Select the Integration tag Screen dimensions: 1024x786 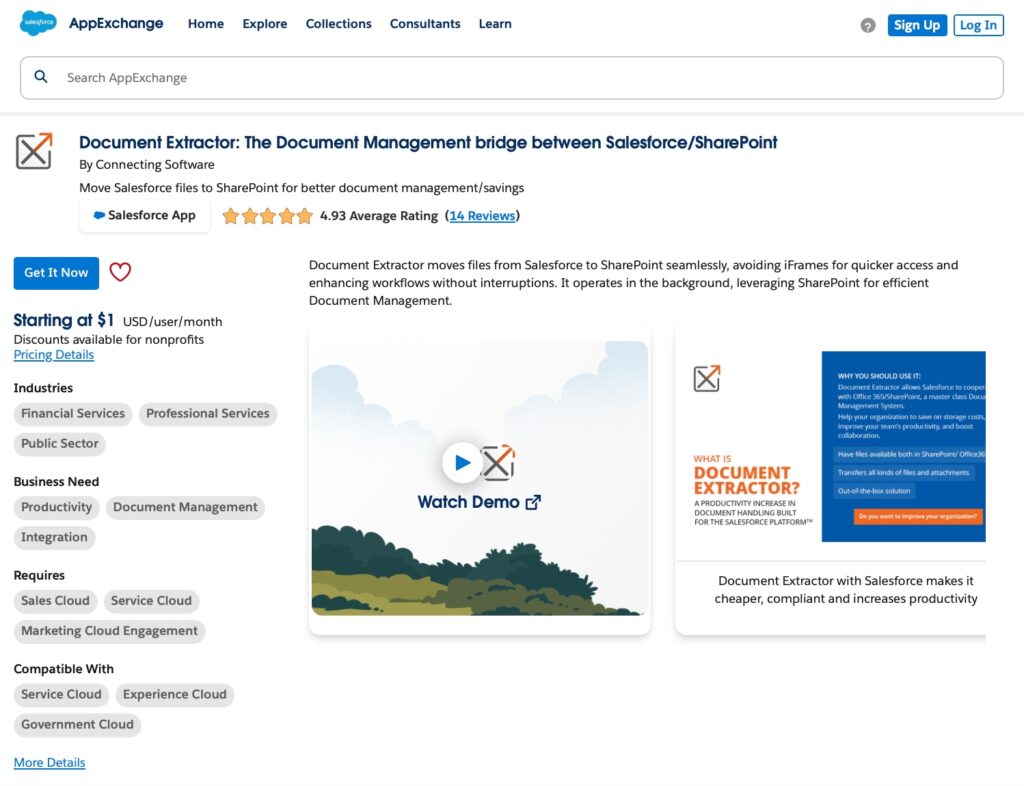tap(54, 537)
